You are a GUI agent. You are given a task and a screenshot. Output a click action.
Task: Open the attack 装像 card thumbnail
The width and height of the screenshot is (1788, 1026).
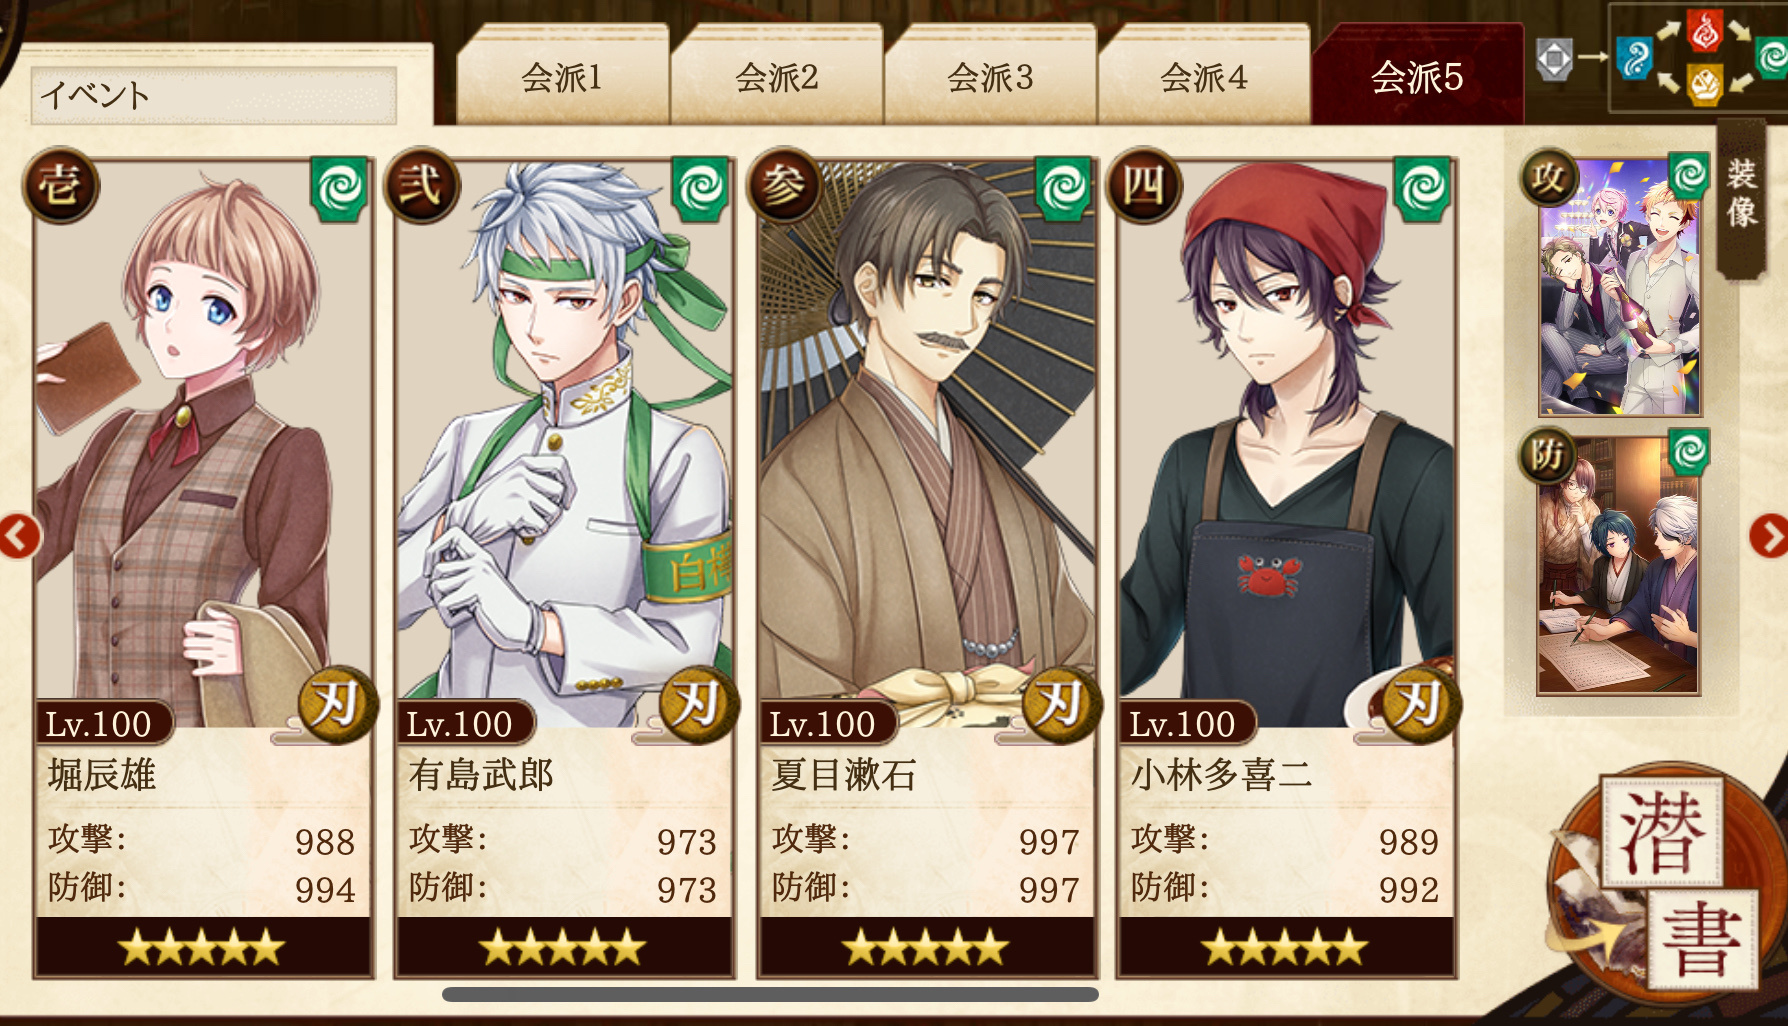(1620, 287)
